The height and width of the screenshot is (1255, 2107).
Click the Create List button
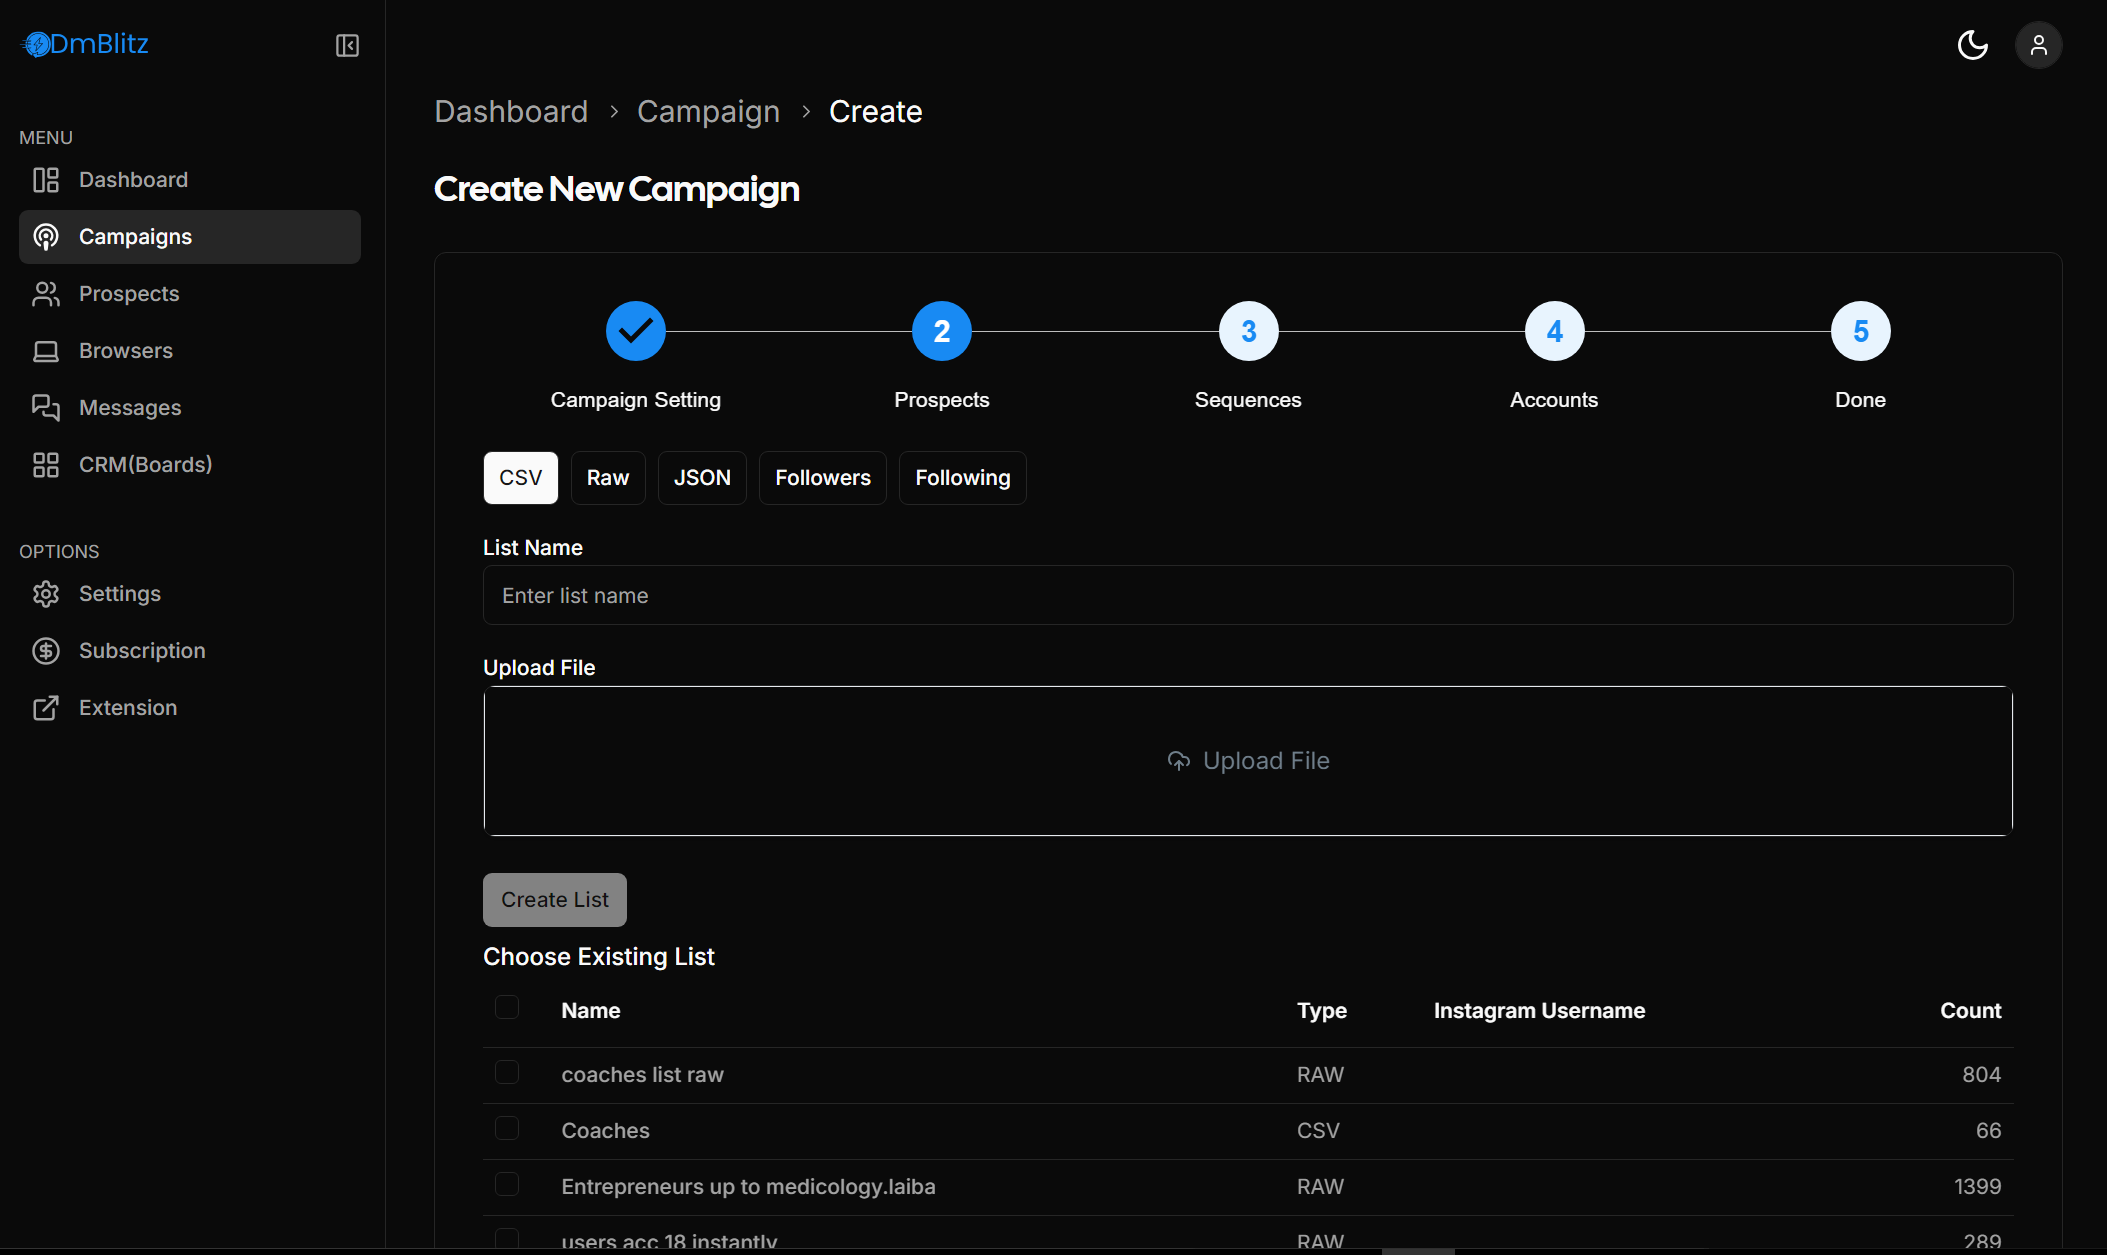point(555,900)
